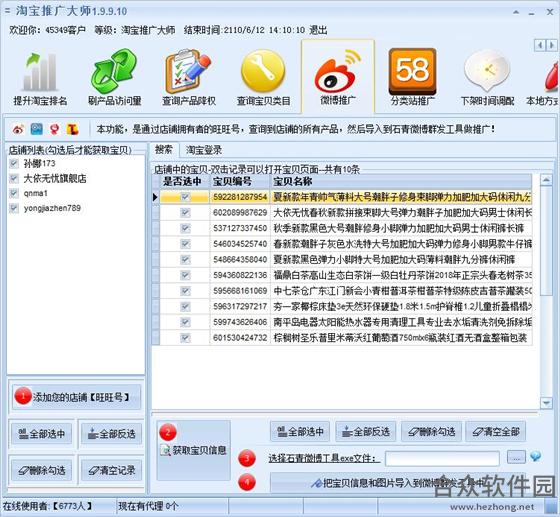Click the red figure icon in sub-toolbar

point(54,129)
